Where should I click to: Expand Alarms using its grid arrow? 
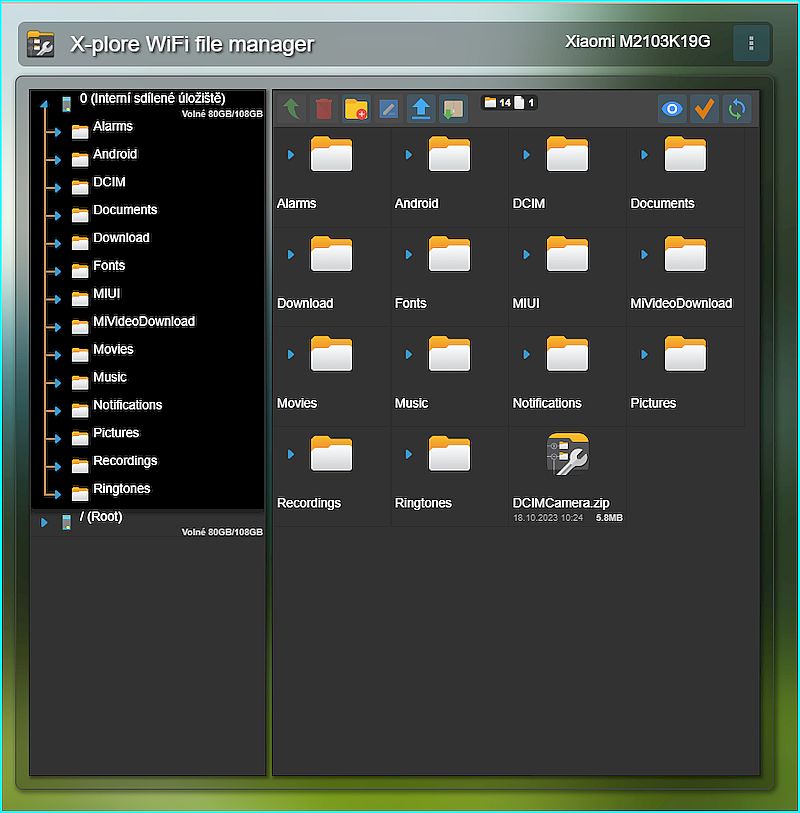pos(291,155)
